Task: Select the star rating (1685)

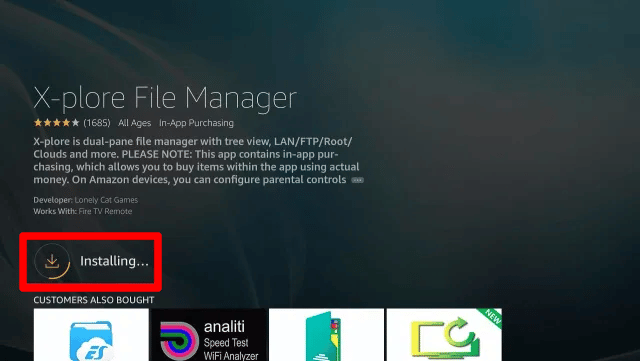Action: [72, 123]
